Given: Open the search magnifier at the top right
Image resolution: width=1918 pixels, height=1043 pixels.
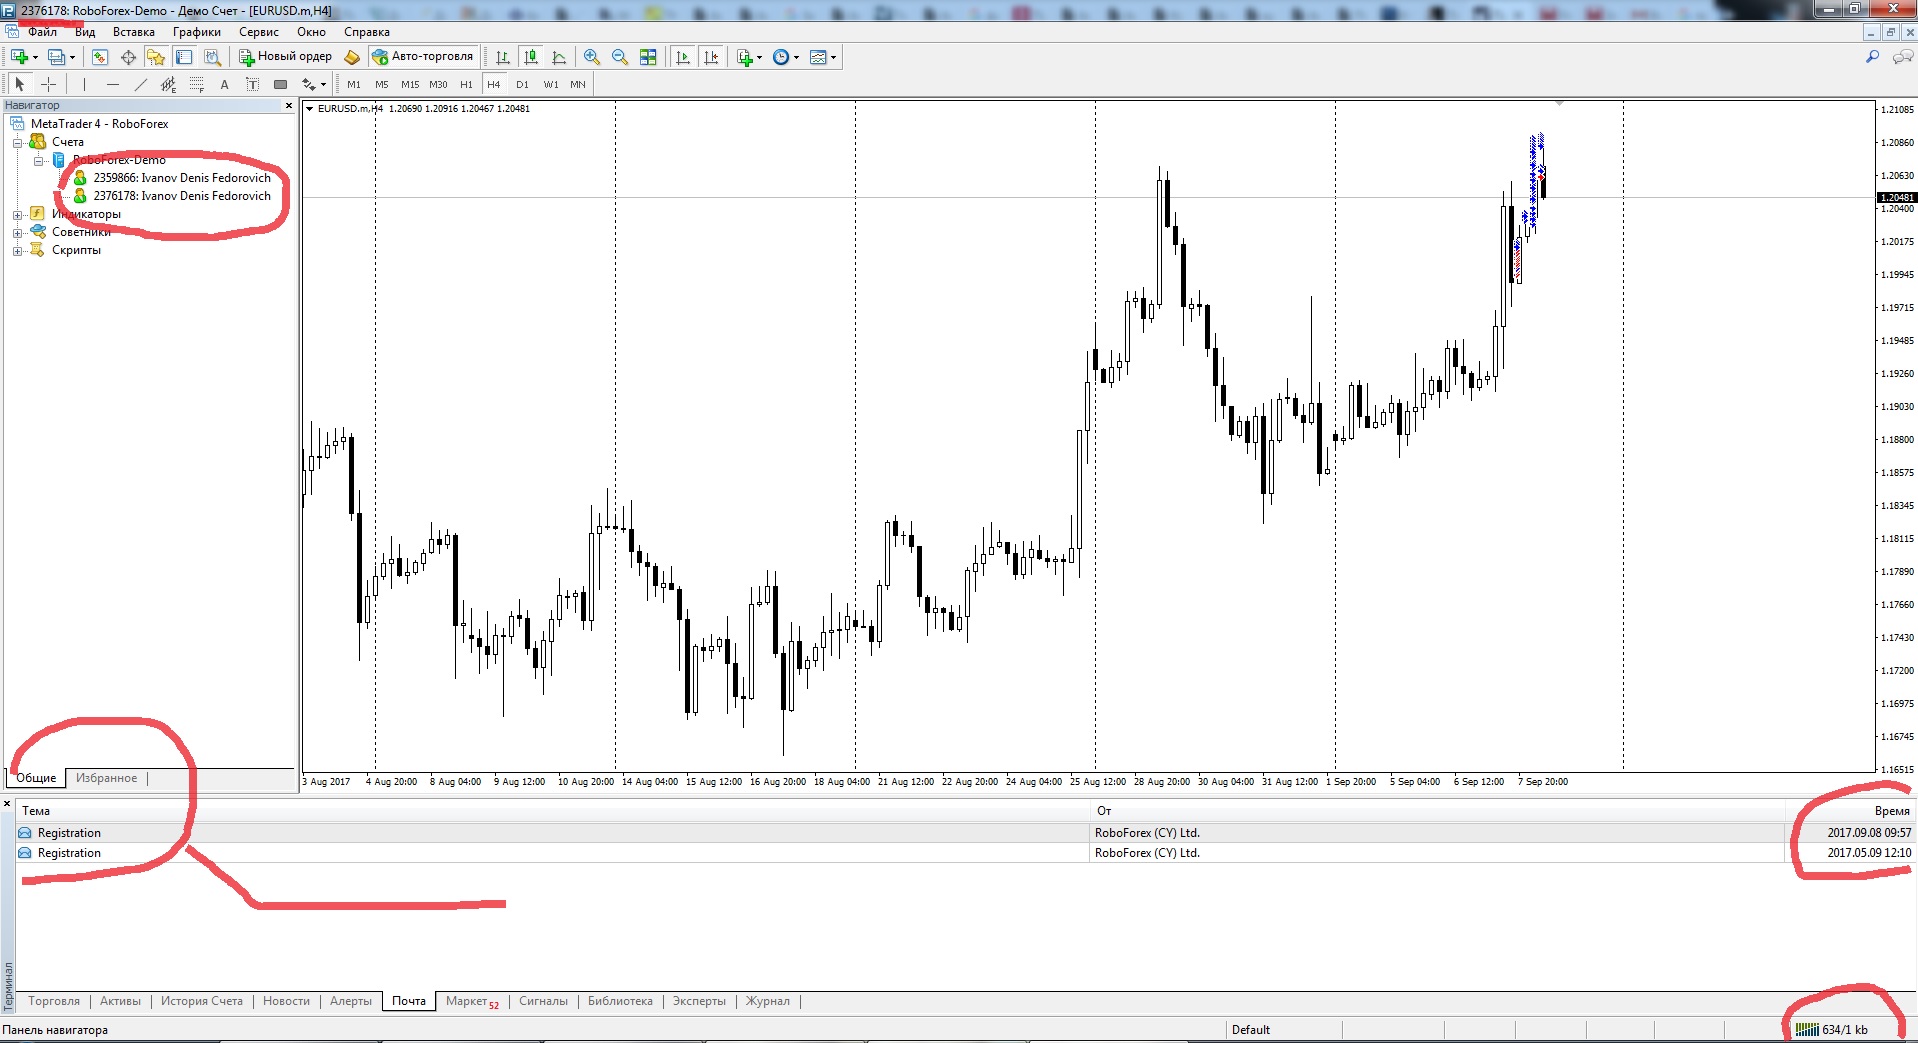Looking at the screenshot, I should 1872,57.
